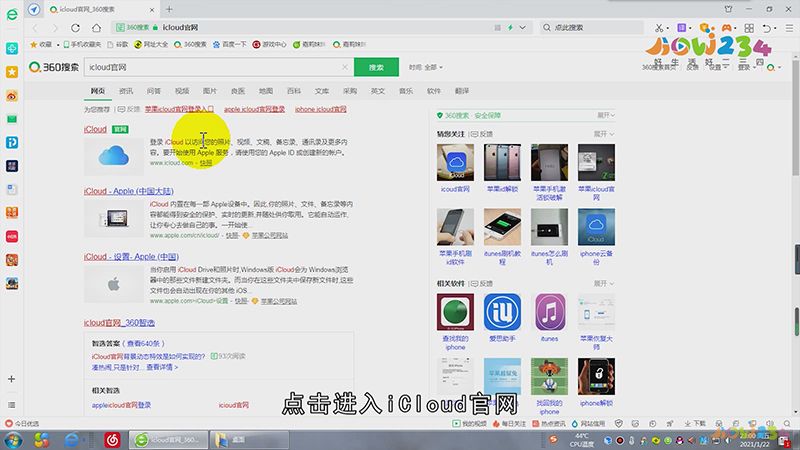Click the download 下载 icon in status bar

(695, 423)
